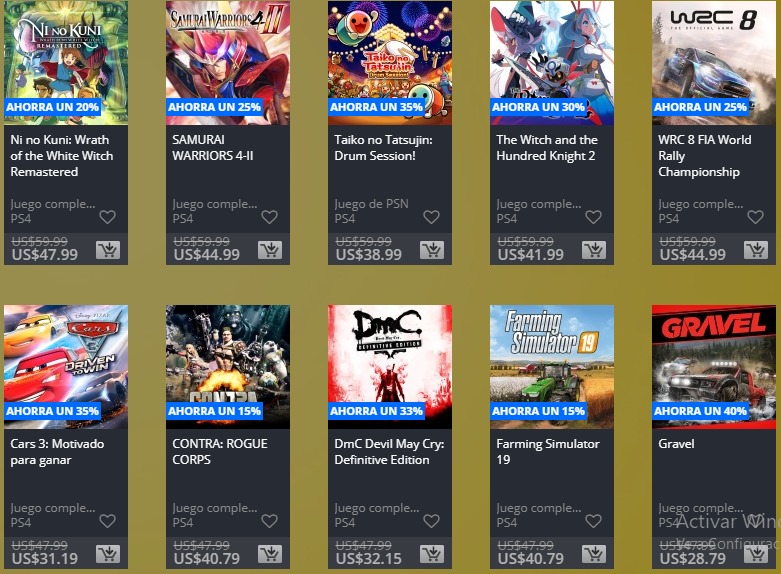Add Taiko no Tatsujin to cart

pos(432,250)
